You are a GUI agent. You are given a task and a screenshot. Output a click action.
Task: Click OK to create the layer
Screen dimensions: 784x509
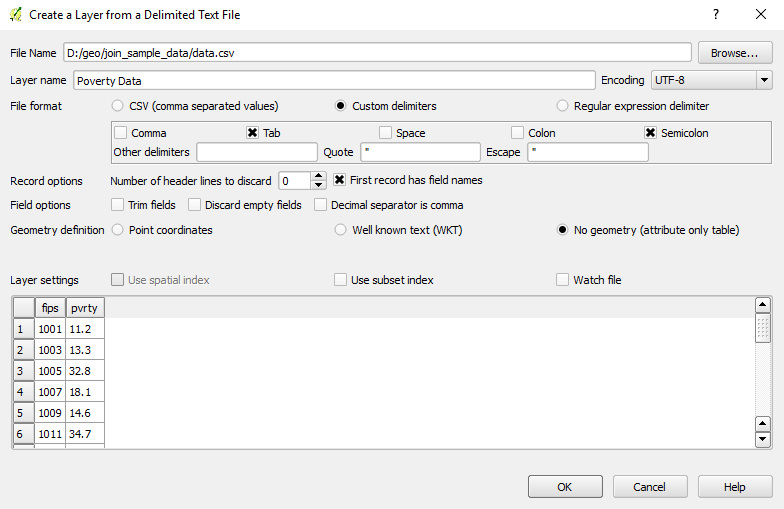click(565, 486)
